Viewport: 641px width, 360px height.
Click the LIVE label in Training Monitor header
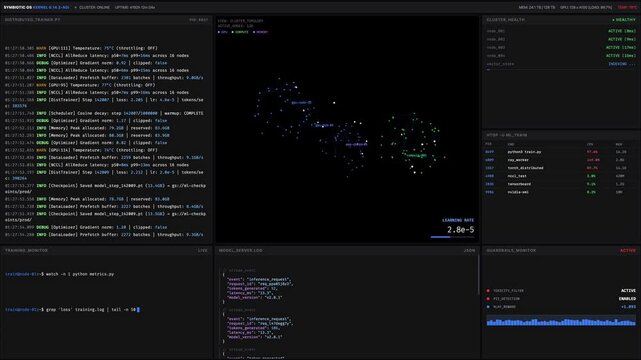(203, 250)
